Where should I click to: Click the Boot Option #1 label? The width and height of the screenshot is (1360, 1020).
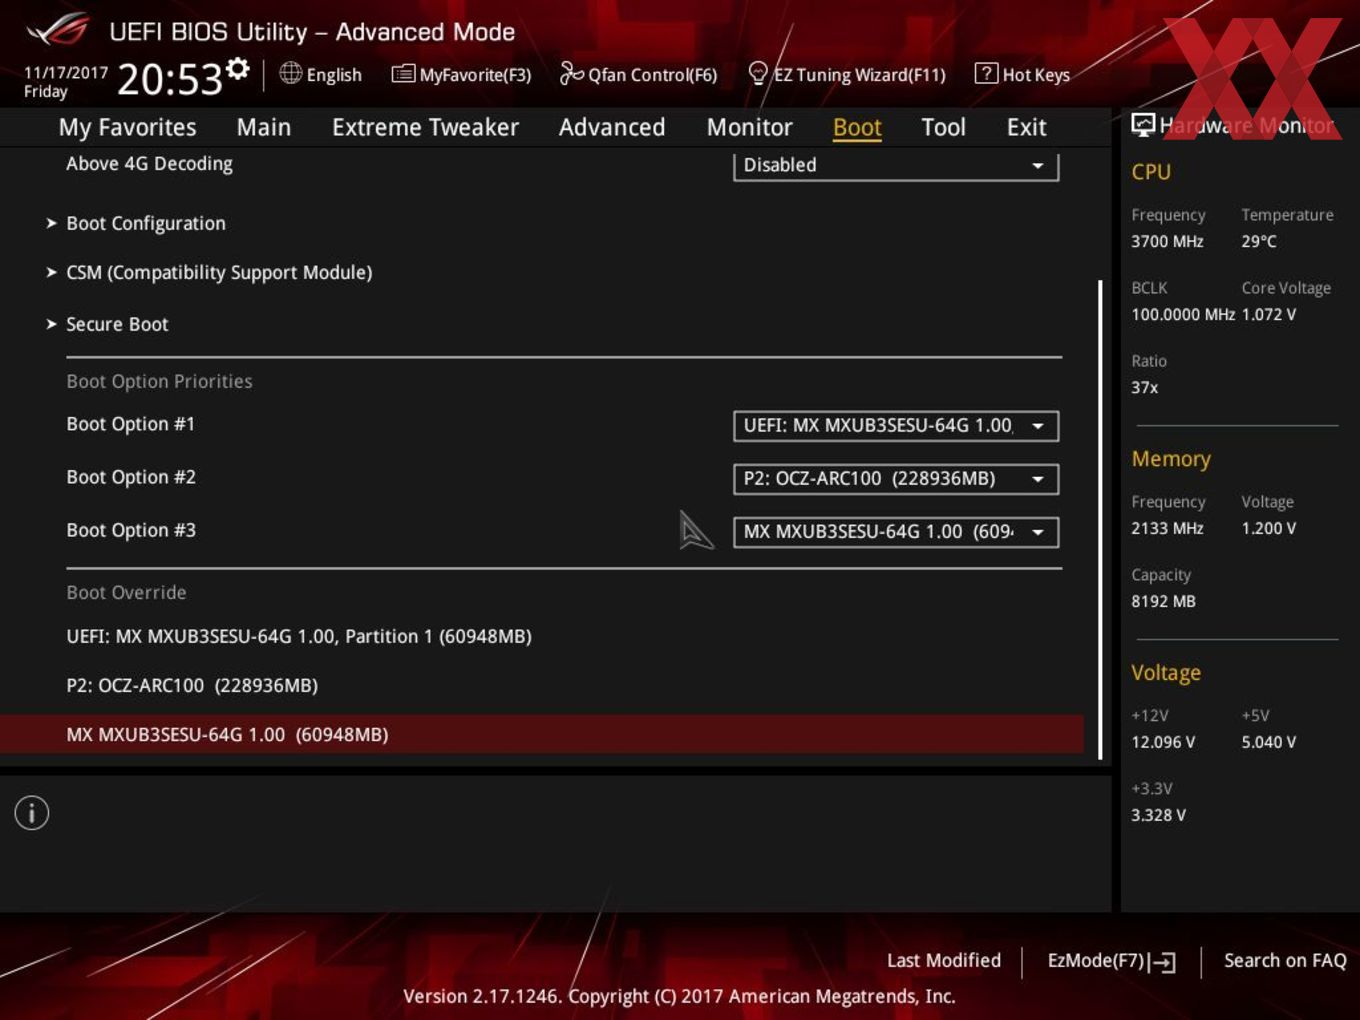click(130, 424)
